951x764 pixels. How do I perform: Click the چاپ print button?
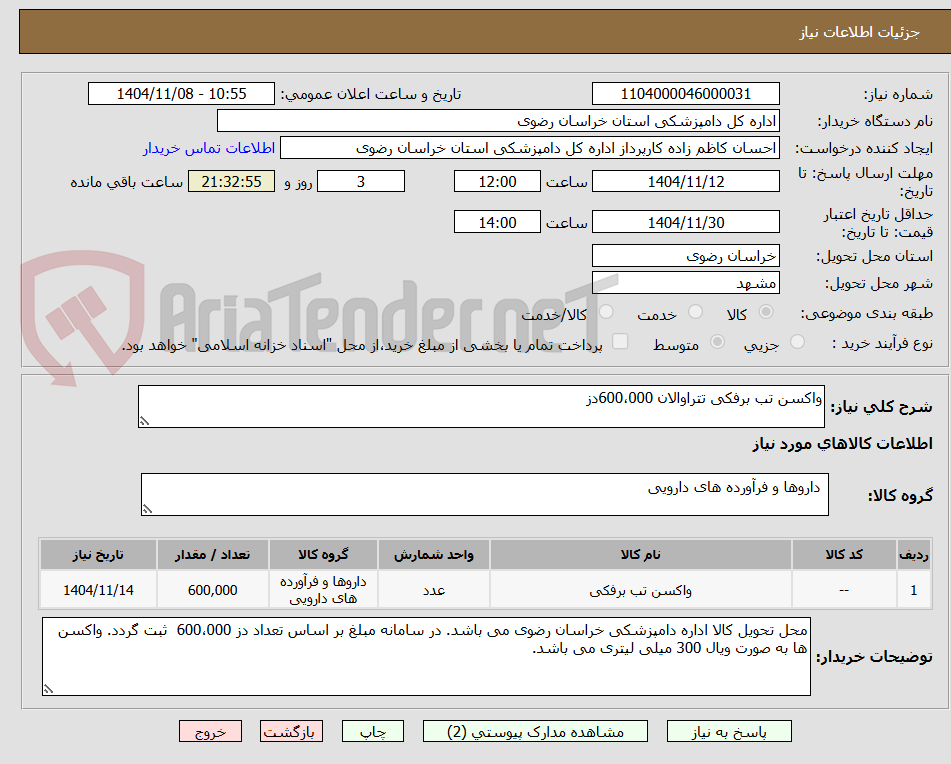coord(373,731)
